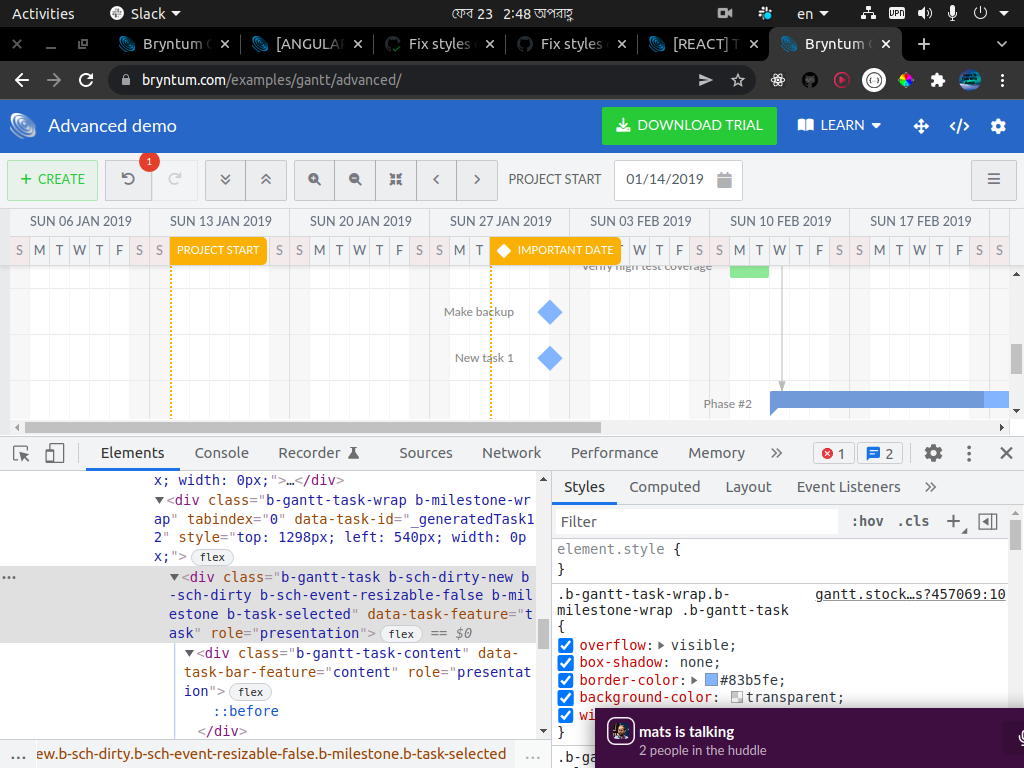
Task: Uncheck the box-shadow style property
Action: 566,663
